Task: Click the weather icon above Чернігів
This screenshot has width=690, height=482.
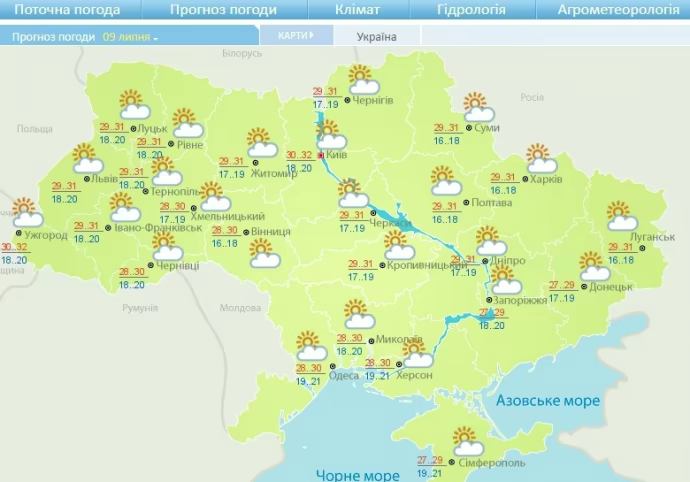Action: click(x=361, y=80)
